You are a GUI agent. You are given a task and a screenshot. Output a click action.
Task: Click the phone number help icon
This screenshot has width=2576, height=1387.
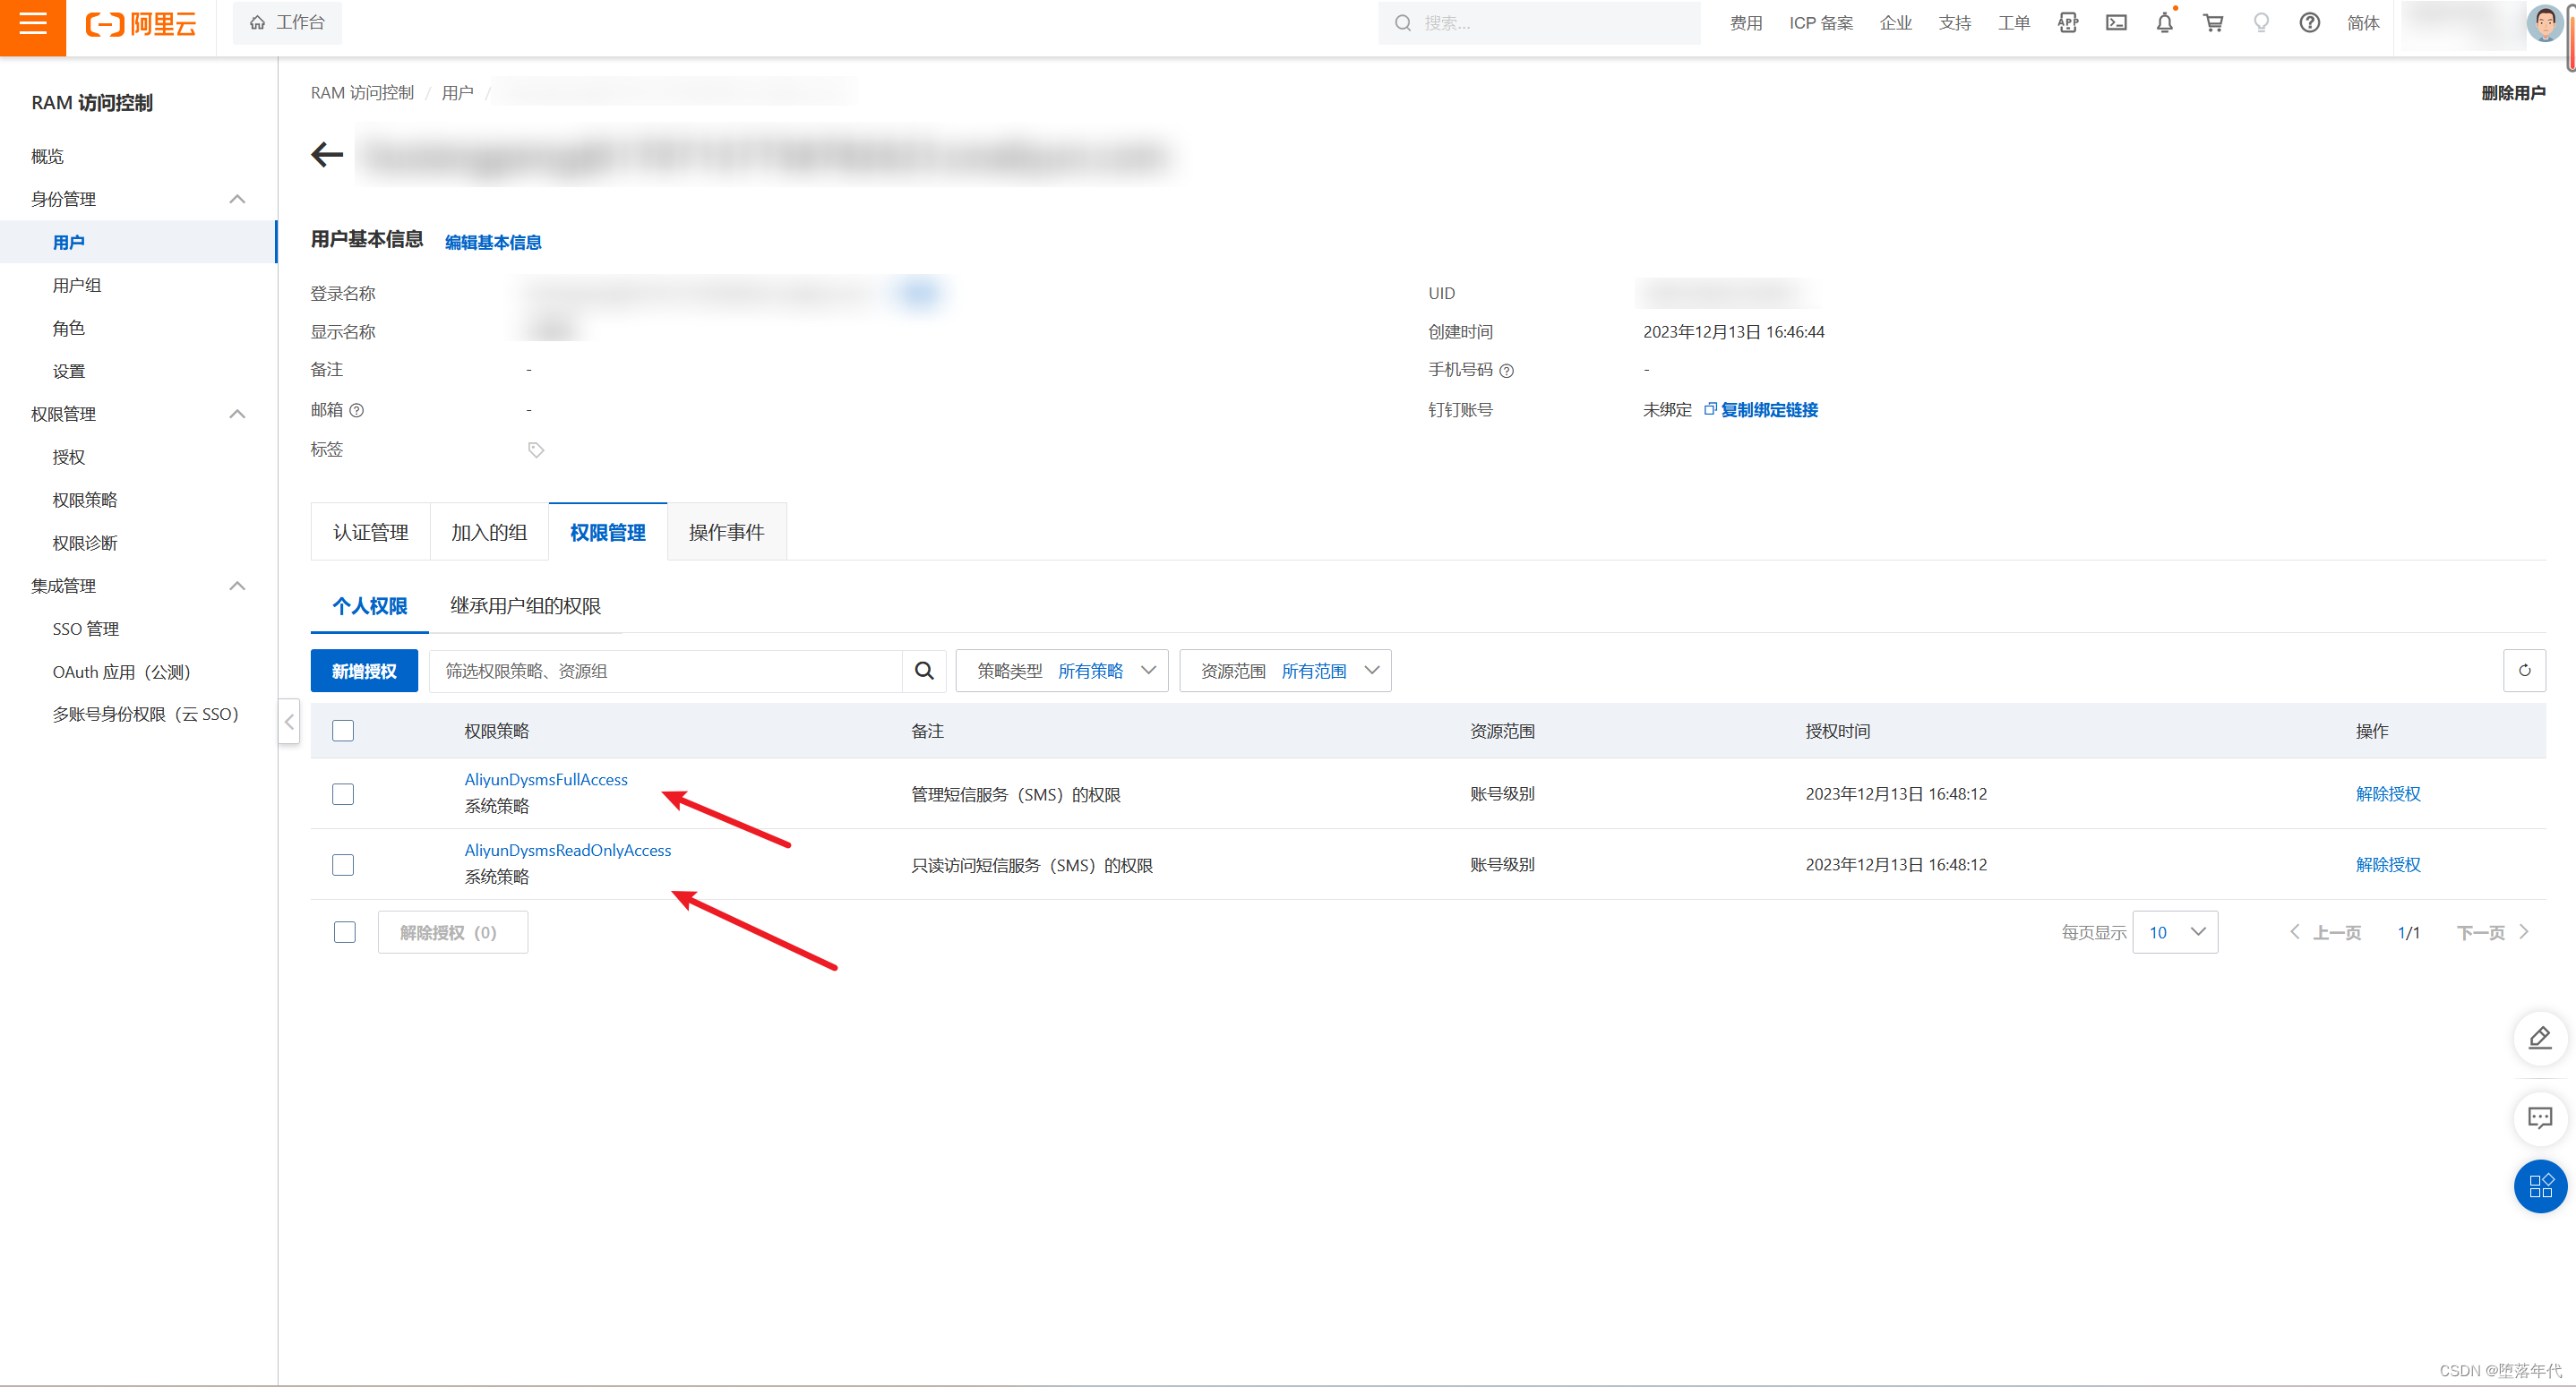1506,371
